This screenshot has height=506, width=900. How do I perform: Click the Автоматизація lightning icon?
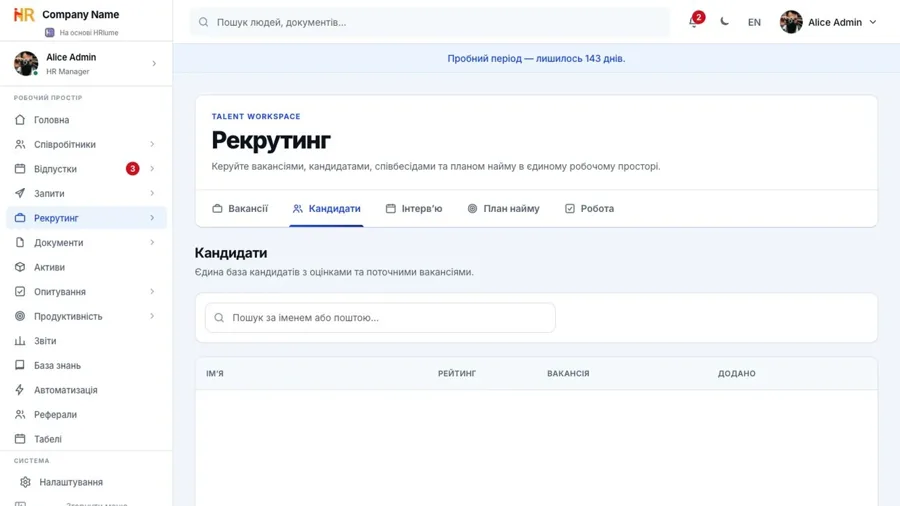pos(20,390)
